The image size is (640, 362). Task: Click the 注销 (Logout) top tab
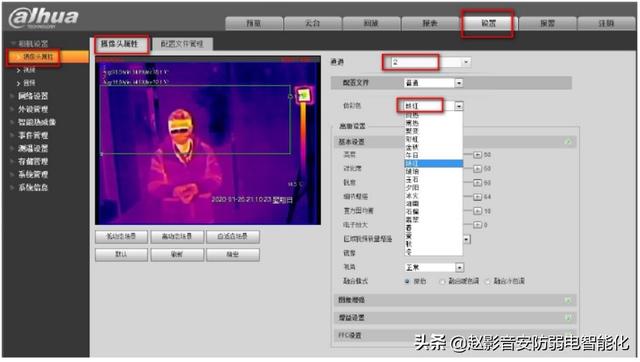click(x=606, y=23)
